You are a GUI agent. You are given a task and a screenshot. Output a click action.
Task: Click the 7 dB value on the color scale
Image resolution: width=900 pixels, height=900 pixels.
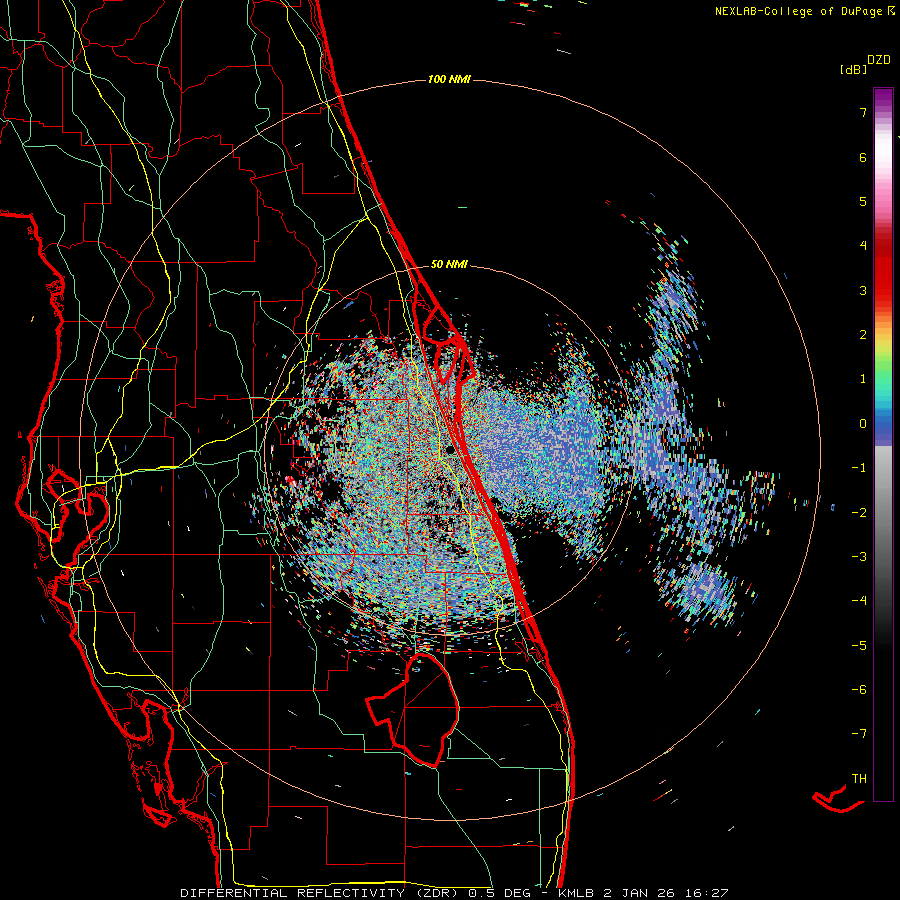[863, 112]
